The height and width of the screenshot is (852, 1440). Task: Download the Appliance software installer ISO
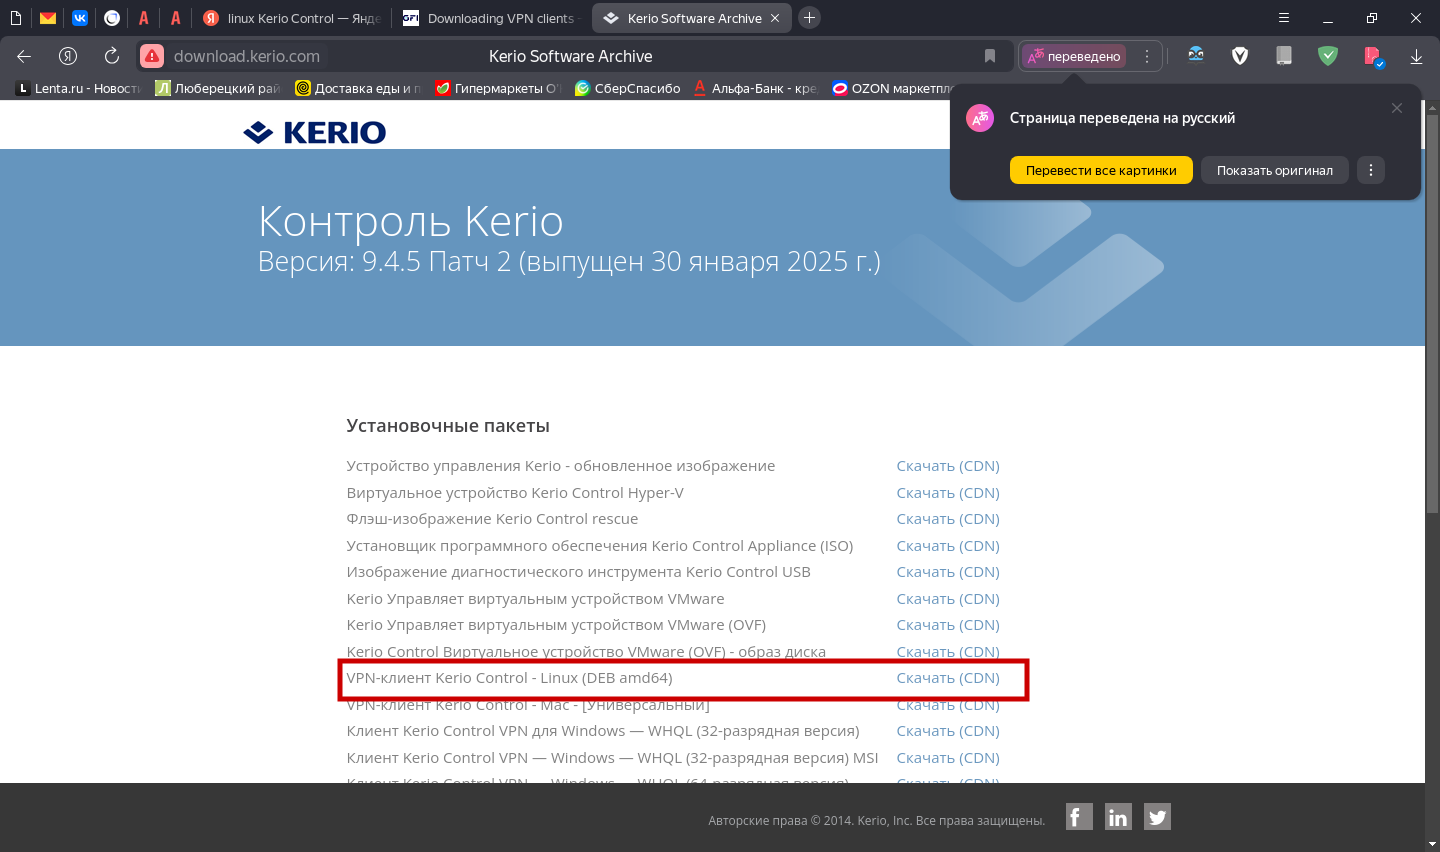click(x=948, y=546)
